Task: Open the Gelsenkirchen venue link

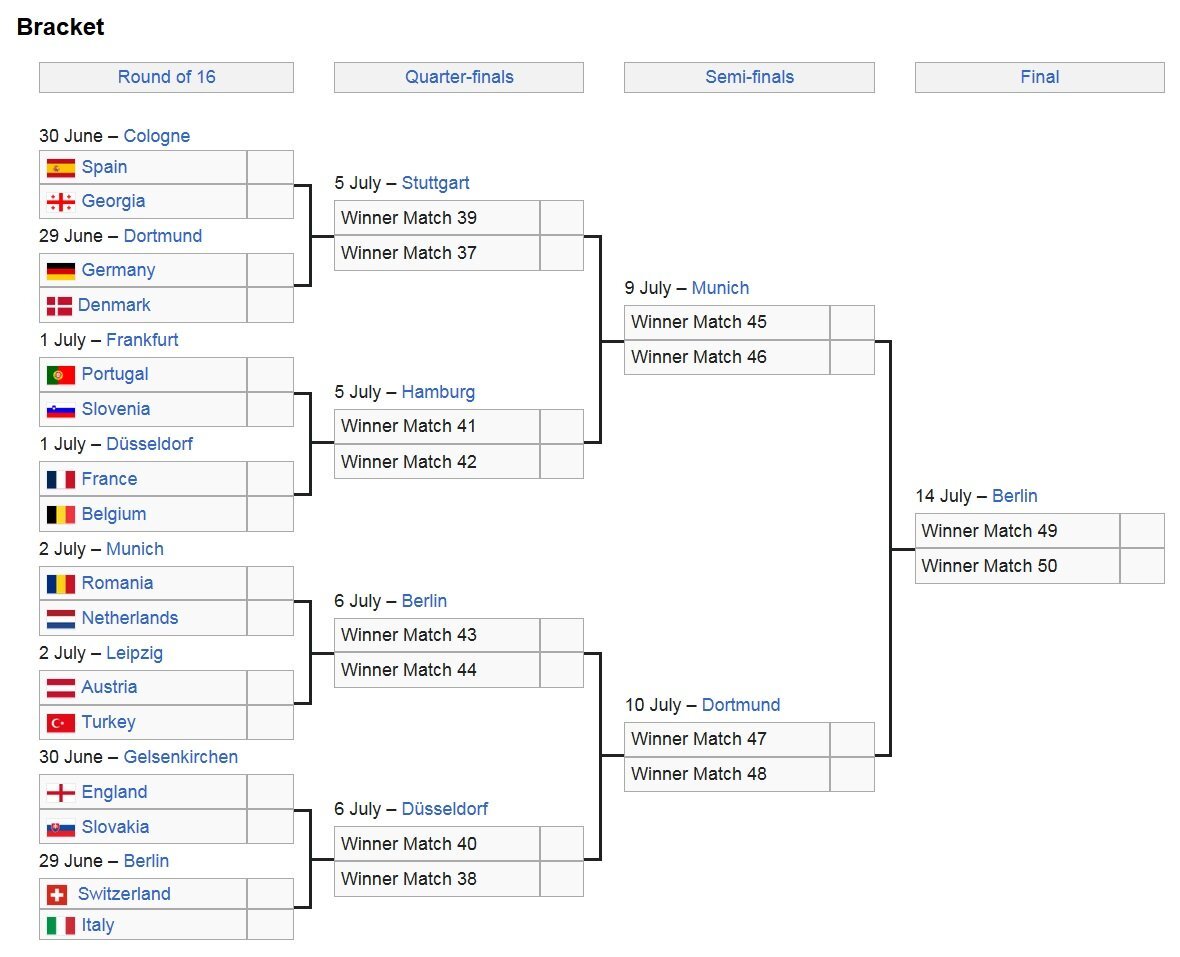Action: coord(180,757)
